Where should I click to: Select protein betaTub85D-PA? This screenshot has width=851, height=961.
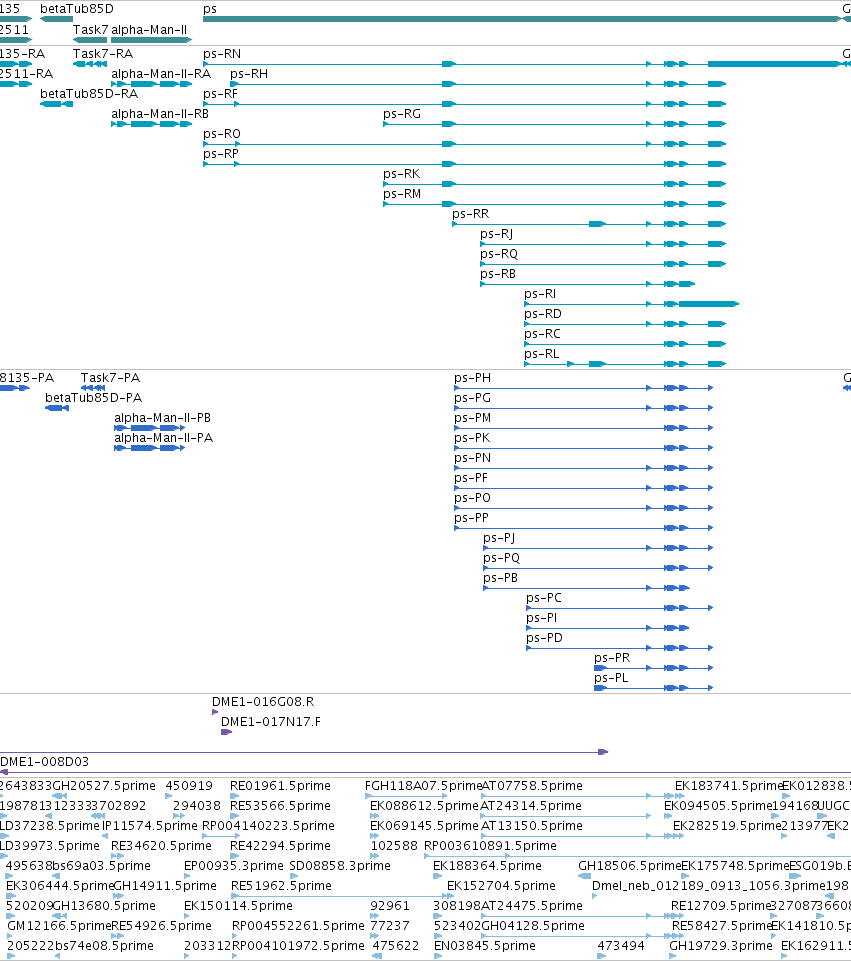[57, 408]
